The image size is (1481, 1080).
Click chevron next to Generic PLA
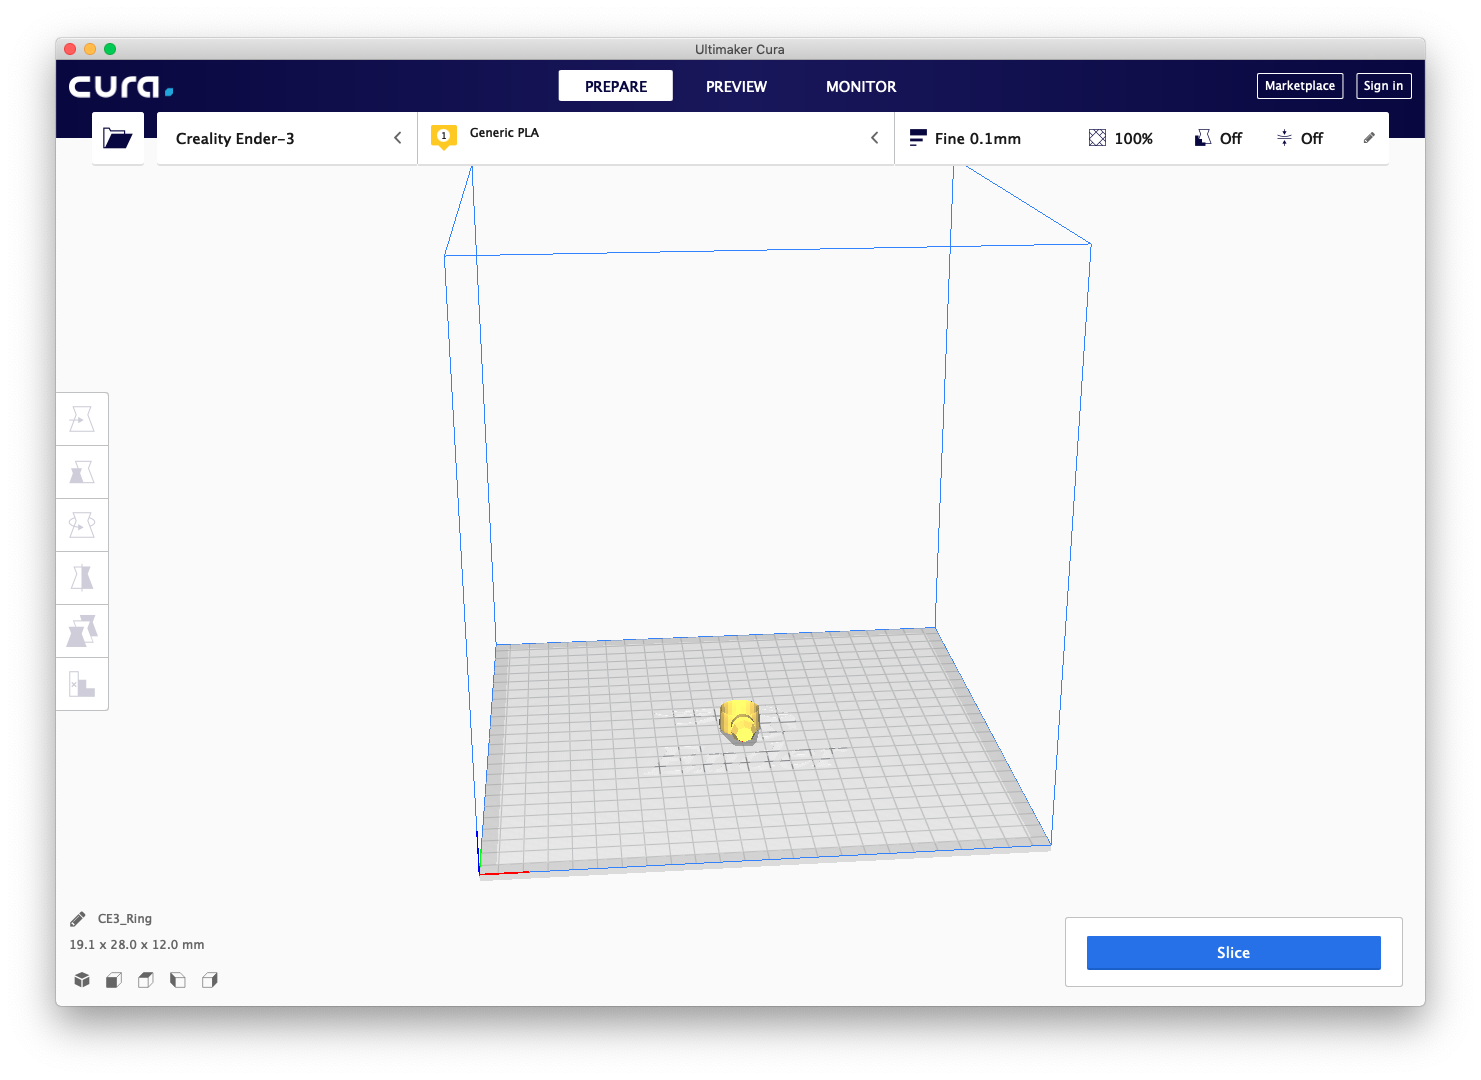coord(875,138)
